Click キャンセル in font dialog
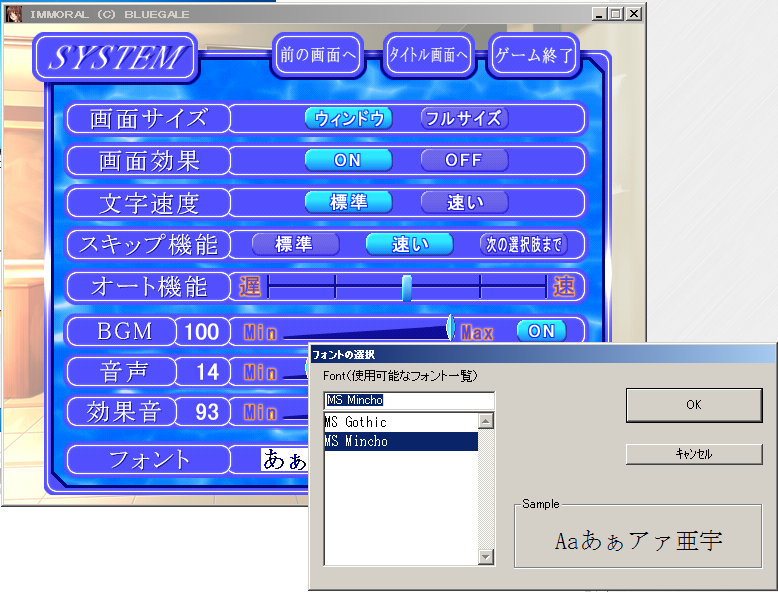The image size is (778, 592). (x=694, y=454)
